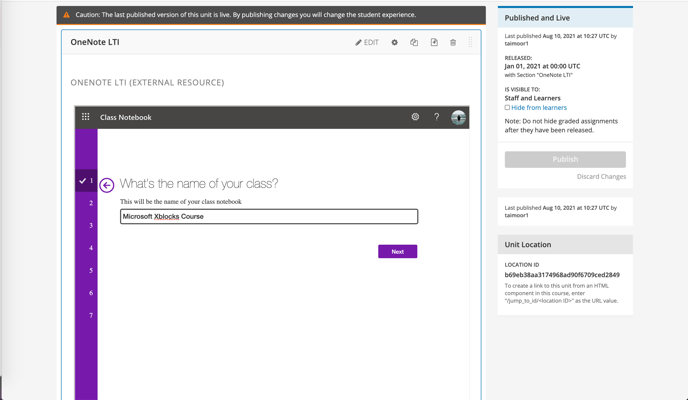Click the Publish button
Image resolution: width=688 pixels, height=400 pixels.
point(565,159)
